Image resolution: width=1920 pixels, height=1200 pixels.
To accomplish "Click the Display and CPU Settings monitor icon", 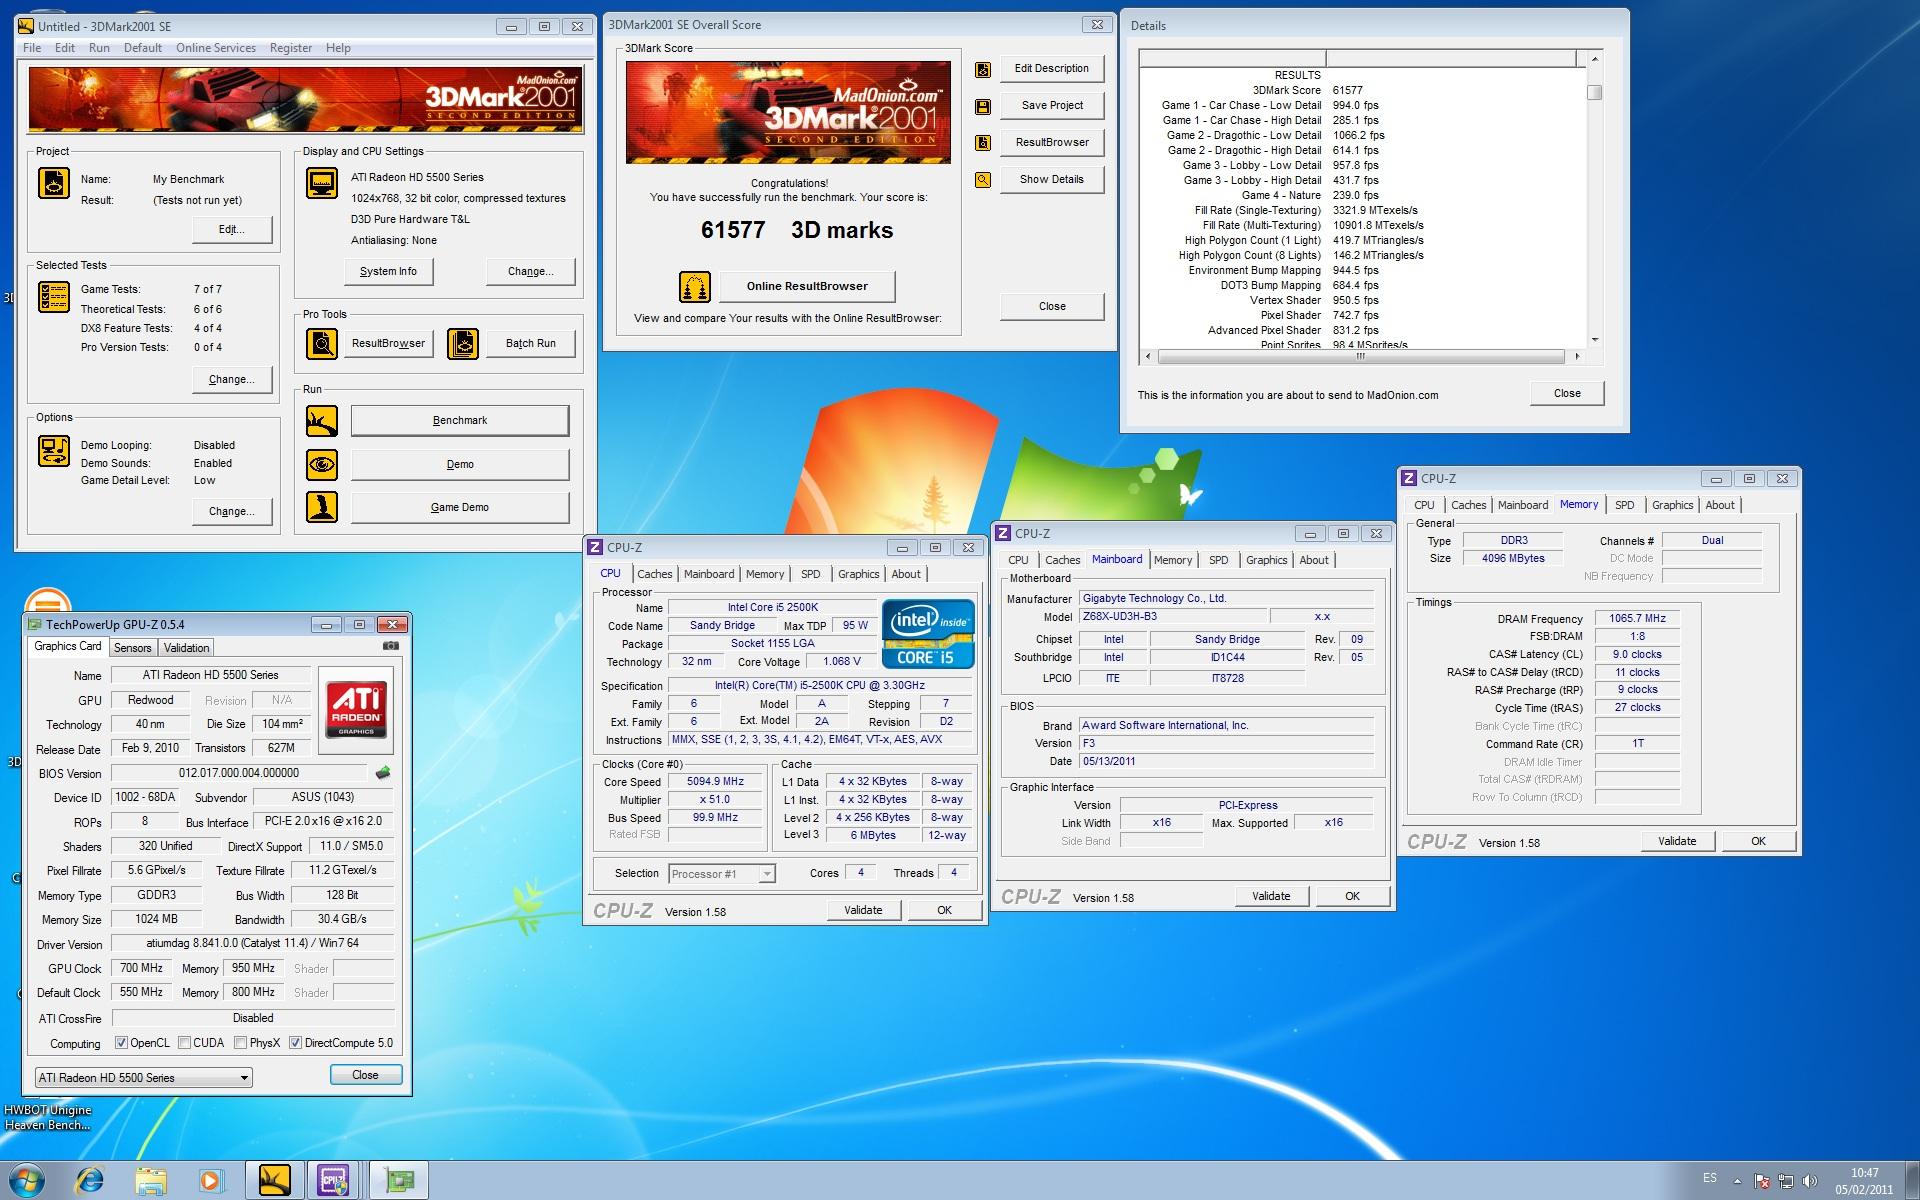I will (x=322, y=184).
